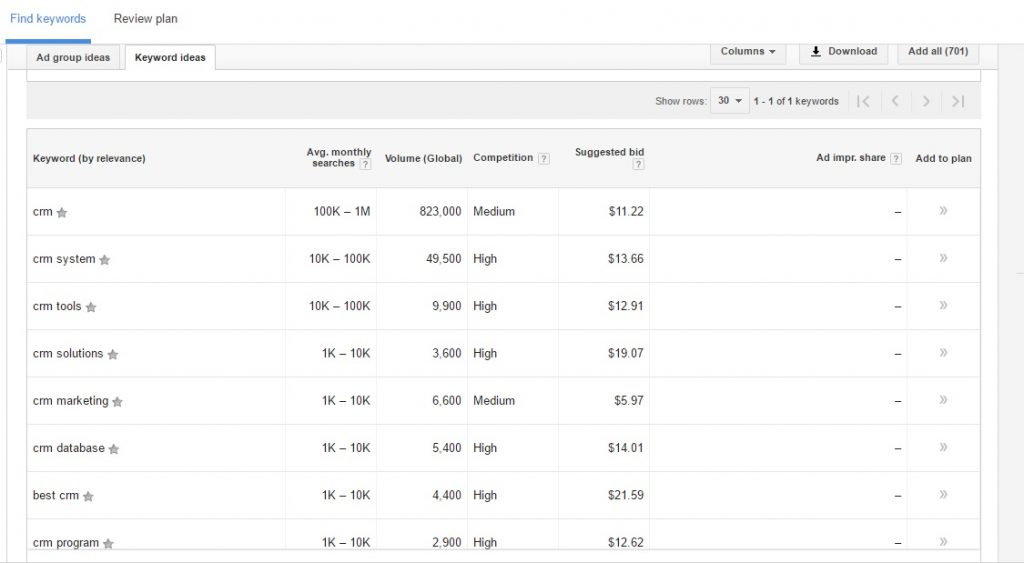Image resolution: width=1024 pixels, height=563 pixels.
Task: Go to last page of keywords
Action: [957, 101]
